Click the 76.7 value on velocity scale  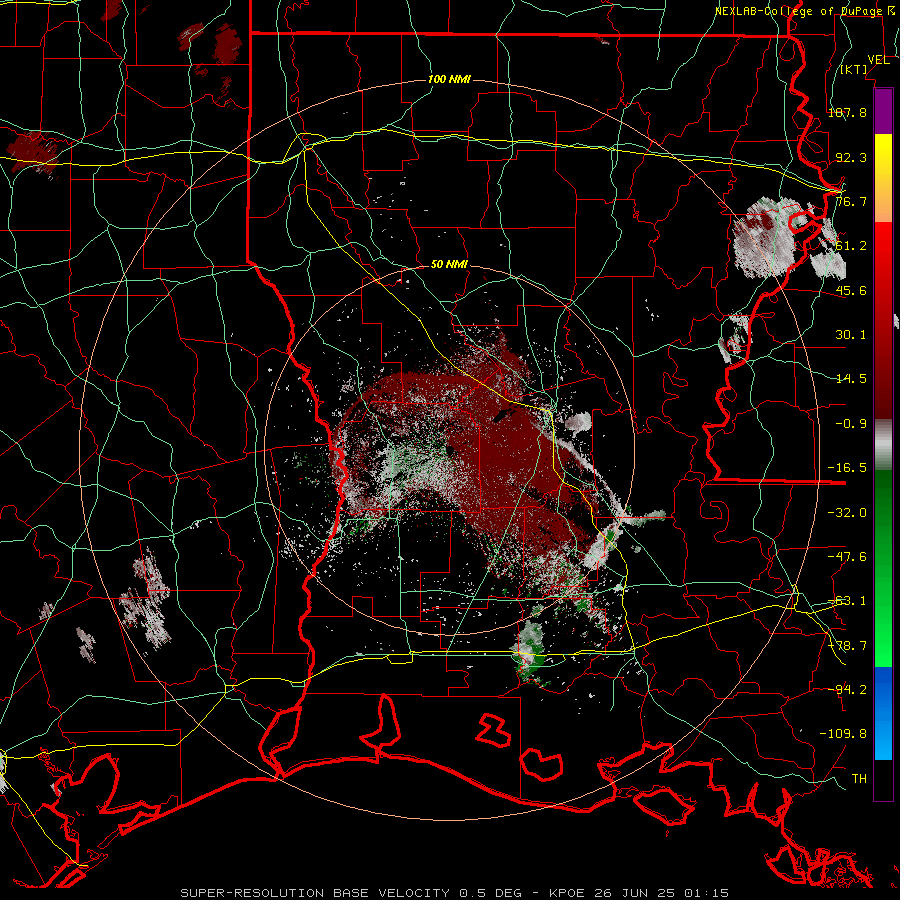(x=851, y=201)
